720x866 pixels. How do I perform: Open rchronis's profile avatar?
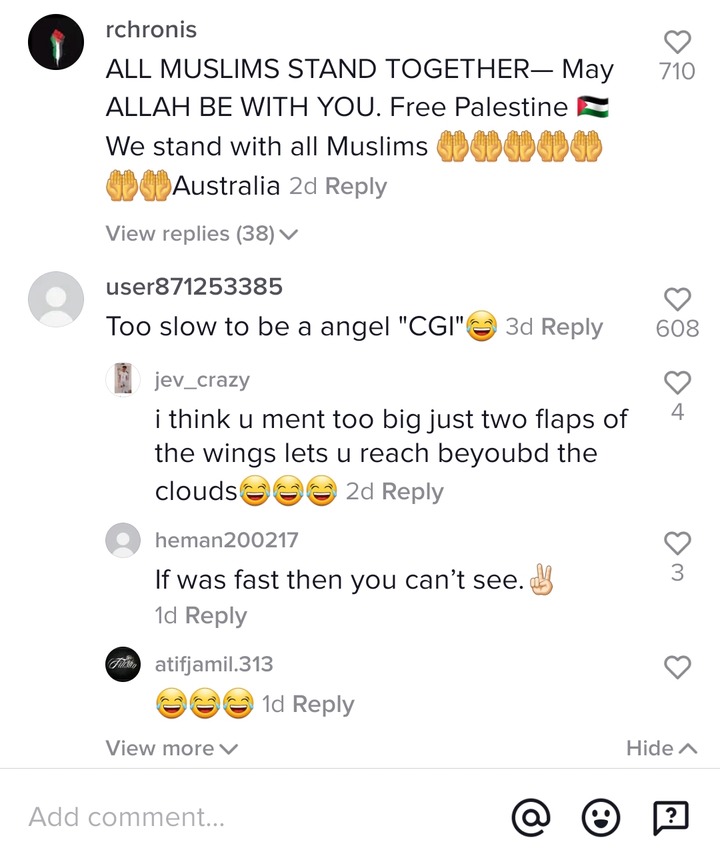56,42
